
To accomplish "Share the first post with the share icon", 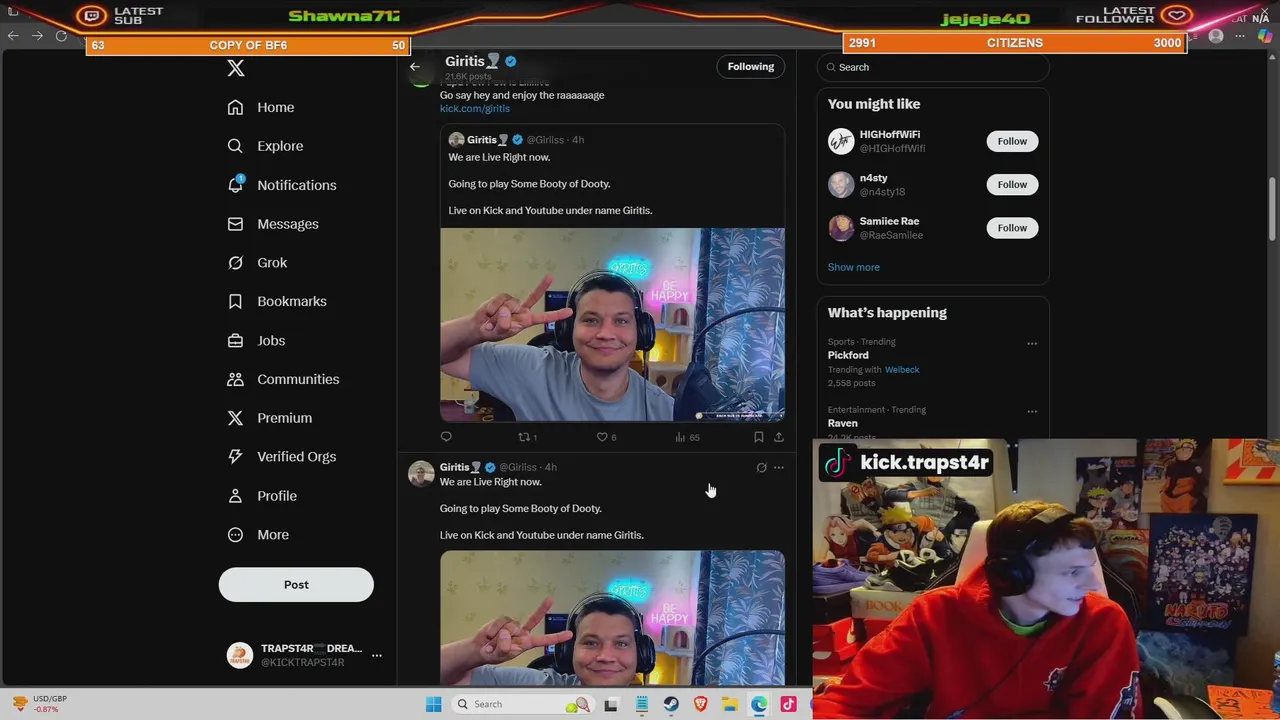I will [779, 437].
